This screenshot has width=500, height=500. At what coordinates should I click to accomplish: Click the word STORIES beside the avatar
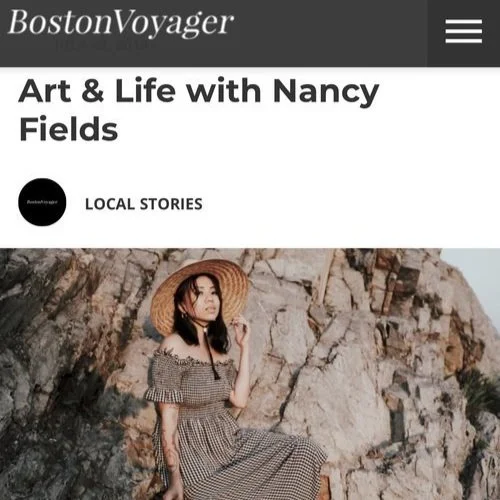pos(171,204)
